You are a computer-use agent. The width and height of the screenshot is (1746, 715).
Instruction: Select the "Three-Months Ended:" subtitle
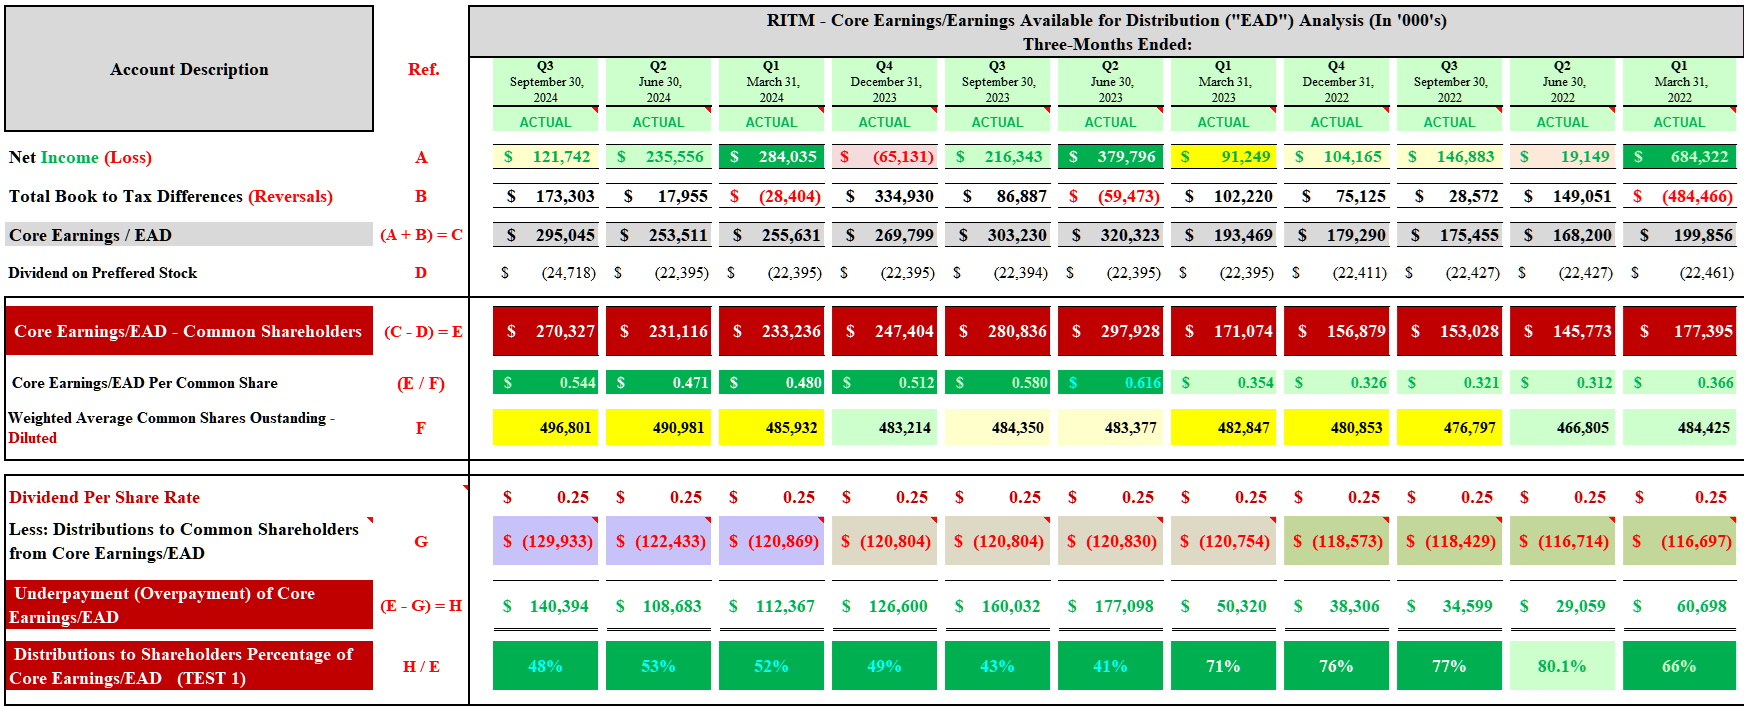click(1107, 44)
